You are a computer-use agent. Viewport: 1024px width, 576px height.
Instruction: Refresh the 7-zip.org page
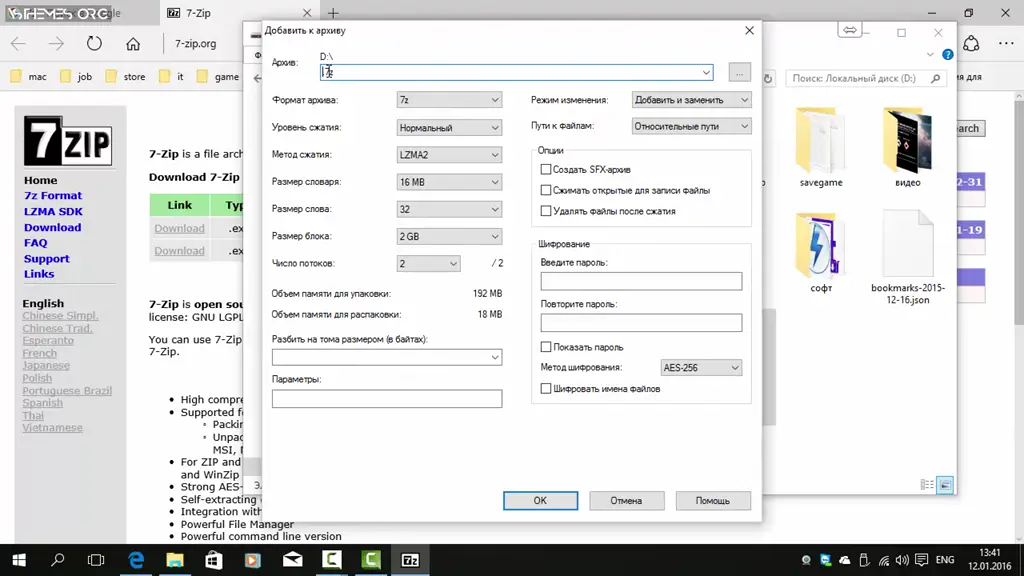coord(93,43)
